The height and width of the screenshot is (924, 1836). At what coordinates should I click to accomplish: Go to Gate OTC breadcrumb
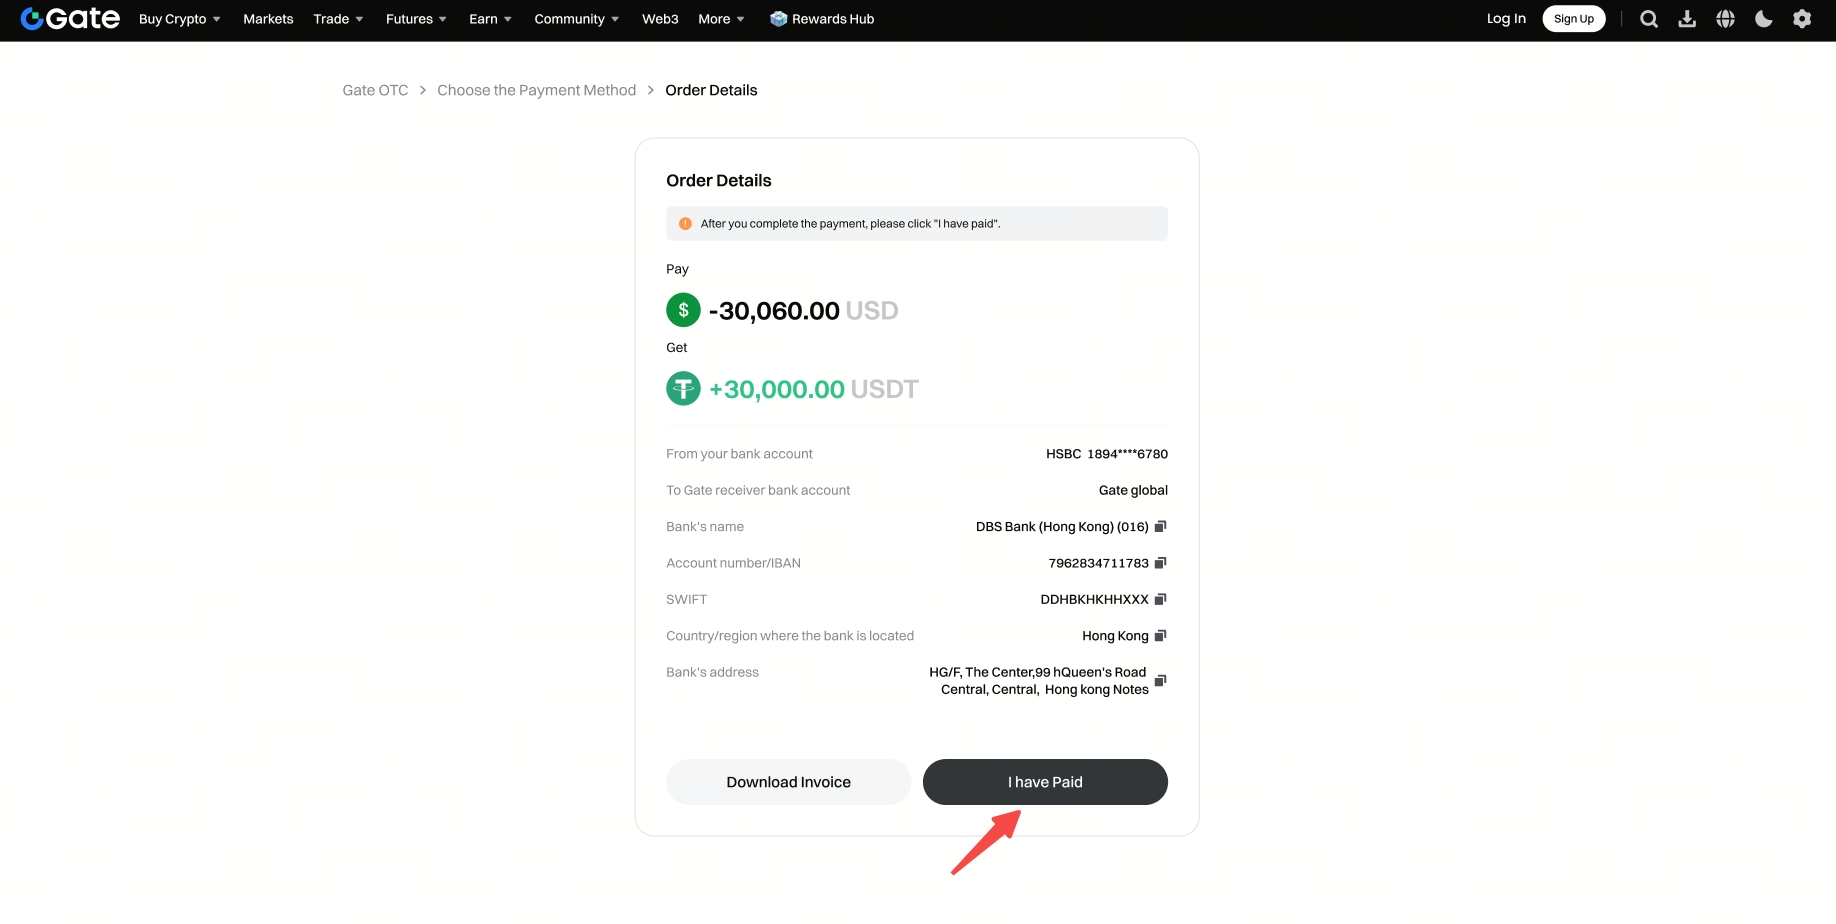pyautogui.click(x=375, y=90)
